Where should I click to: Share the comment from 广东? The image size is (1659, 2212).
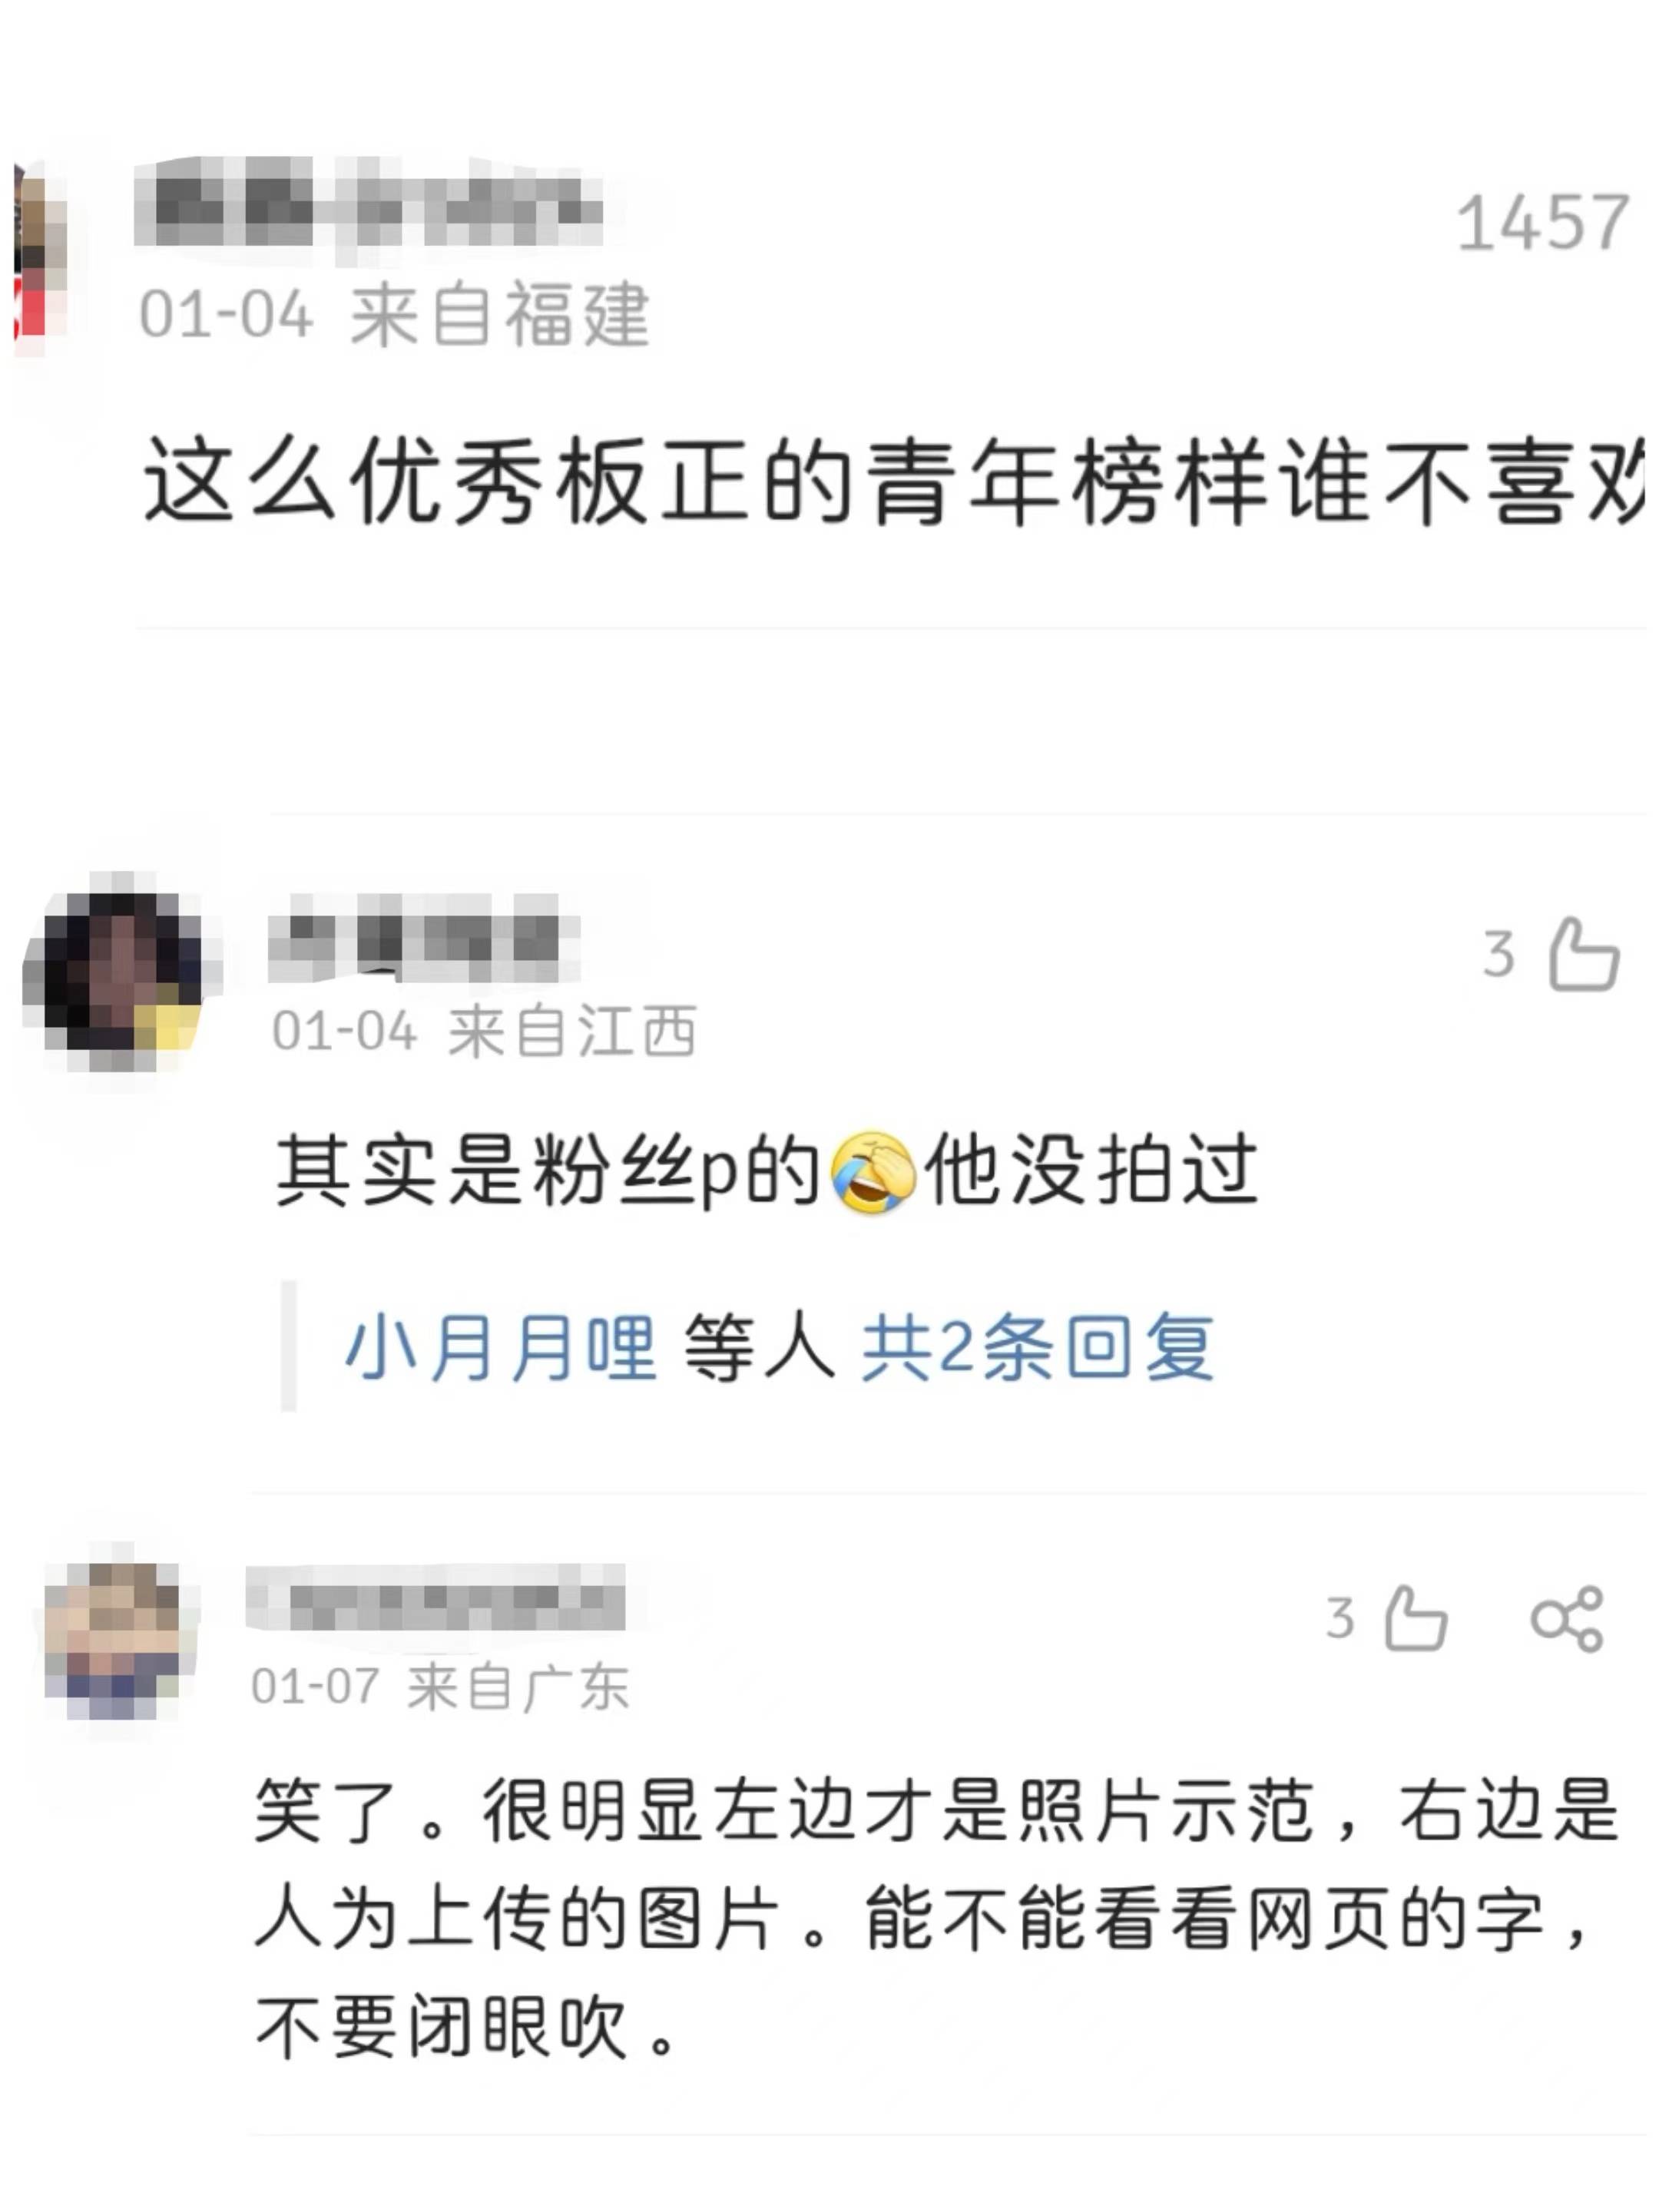[1567, 1618]
